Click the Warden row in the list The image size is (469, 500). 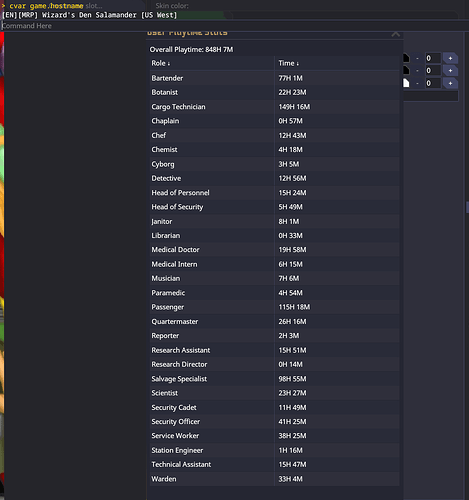pos(274,479)
